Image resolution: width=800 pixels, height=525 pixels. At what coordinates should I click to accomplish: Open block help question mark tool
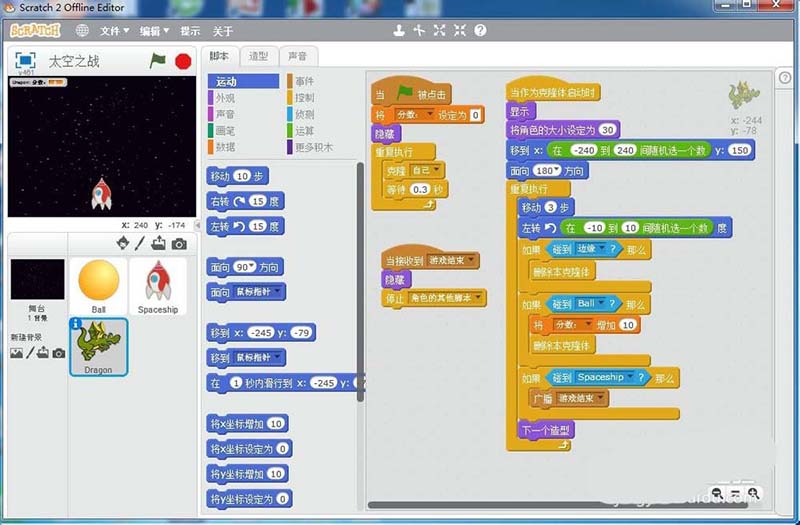click(x=480, y=31)
